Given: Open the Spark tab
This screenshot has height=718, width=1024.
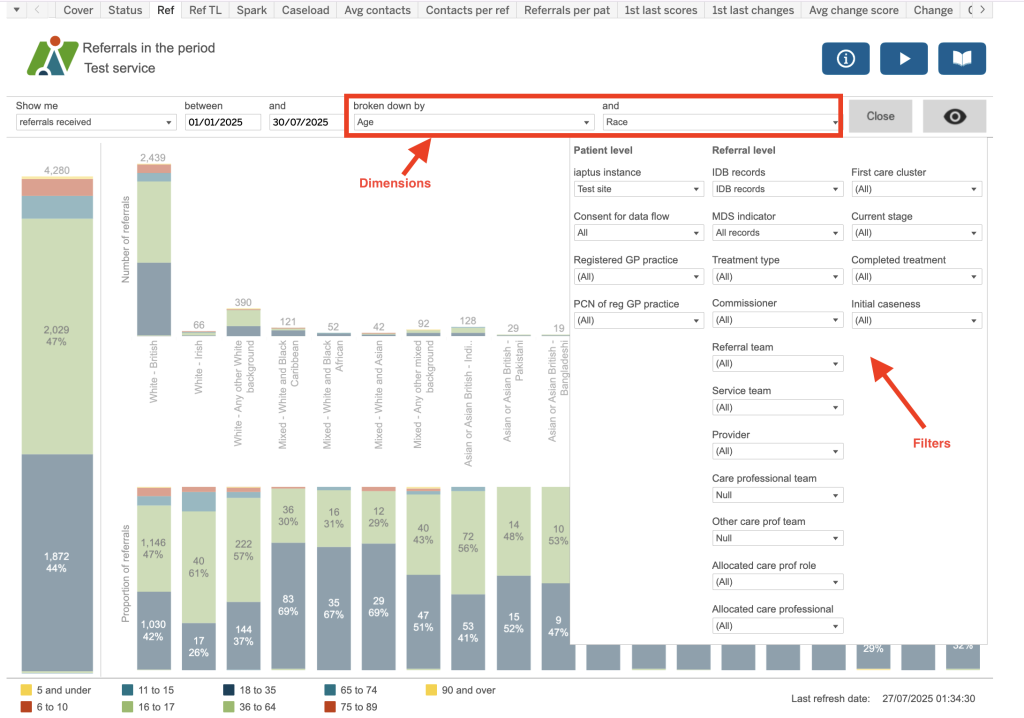Looking at the screenshot, I should pos(252,10).
